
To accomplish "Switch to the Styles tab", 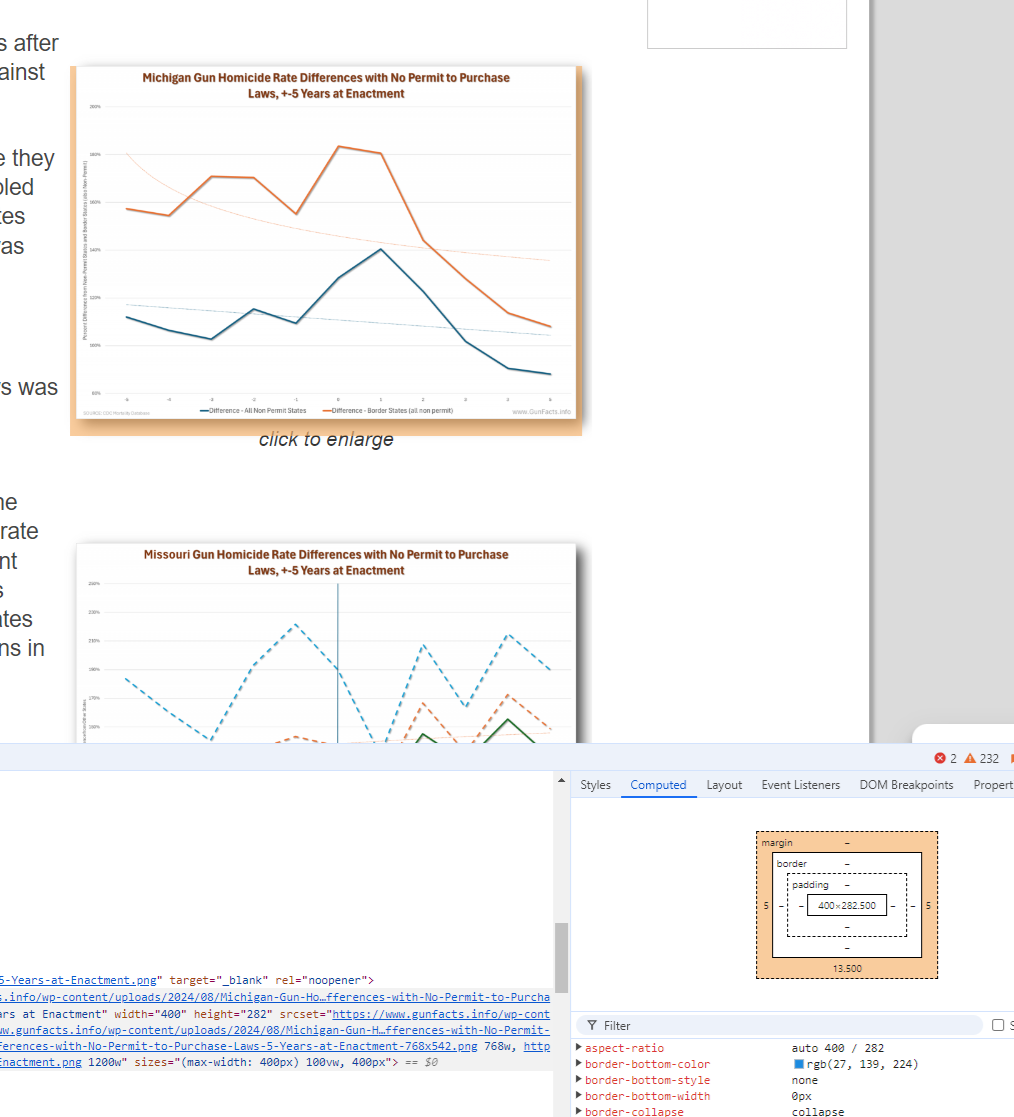I will tap(595, 785).
